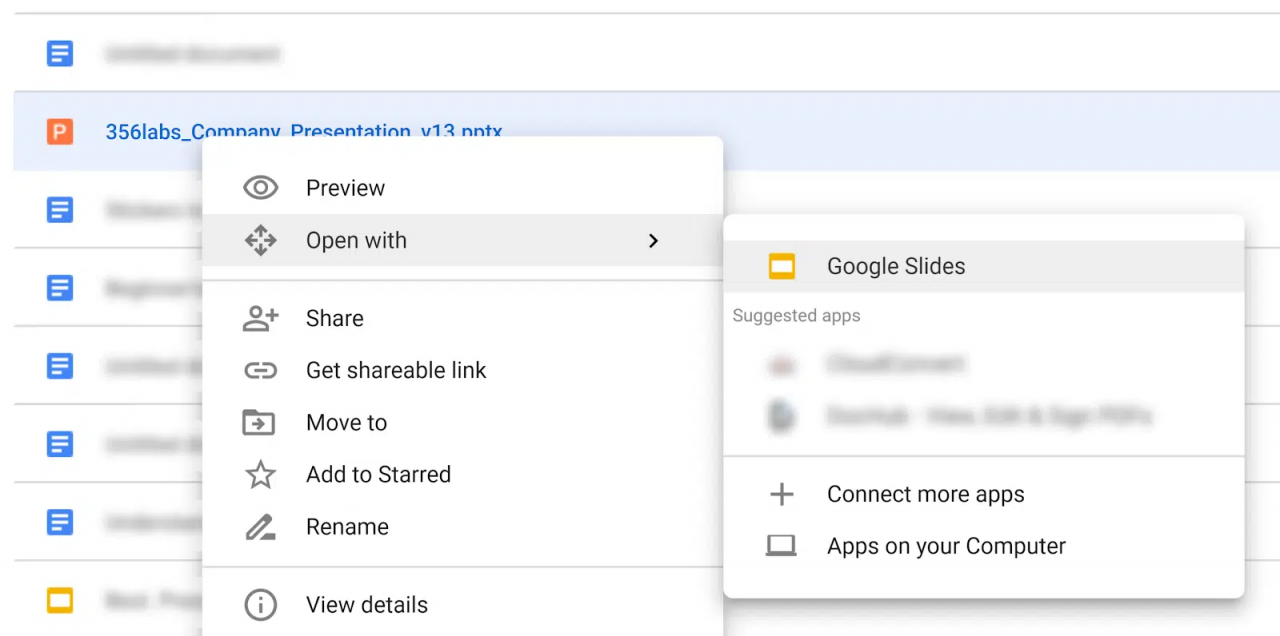
Task: Click the Move to folder icon
Action: 260,422
